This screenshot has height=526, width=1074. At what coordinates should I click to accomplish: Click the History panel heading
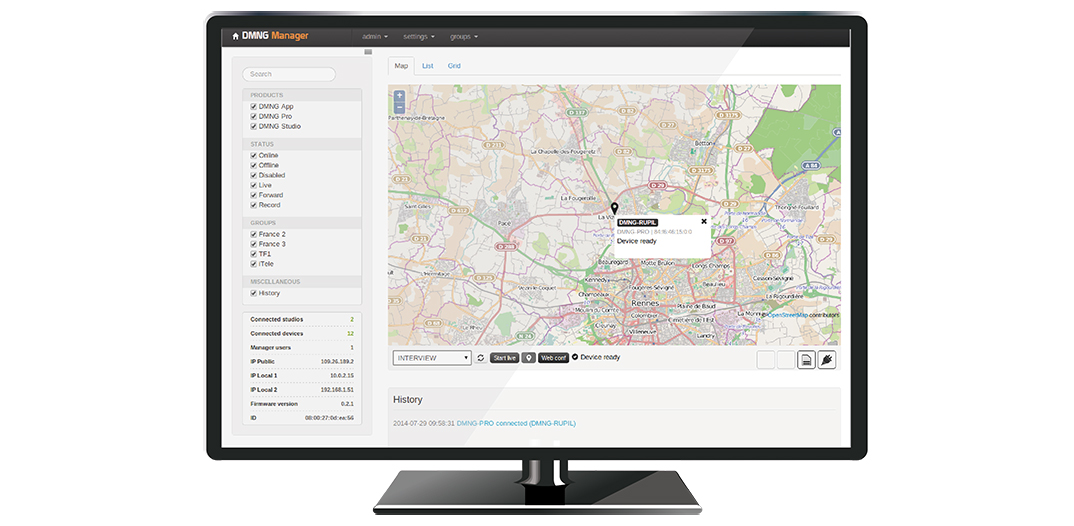pos(408,399)
